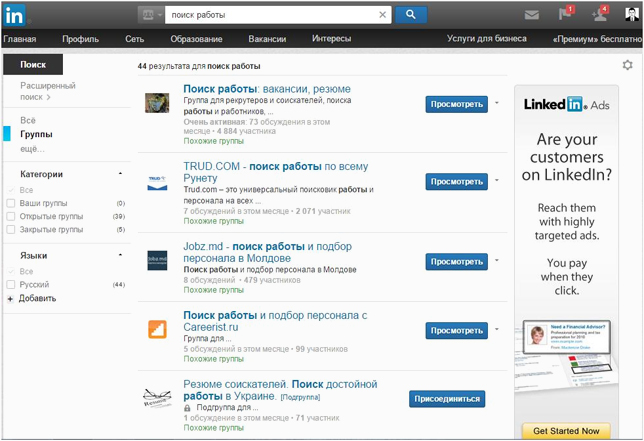This screenshot has width=644, height=441.
Task: Select the Всё search filter
Action: (x=28, y=120)
